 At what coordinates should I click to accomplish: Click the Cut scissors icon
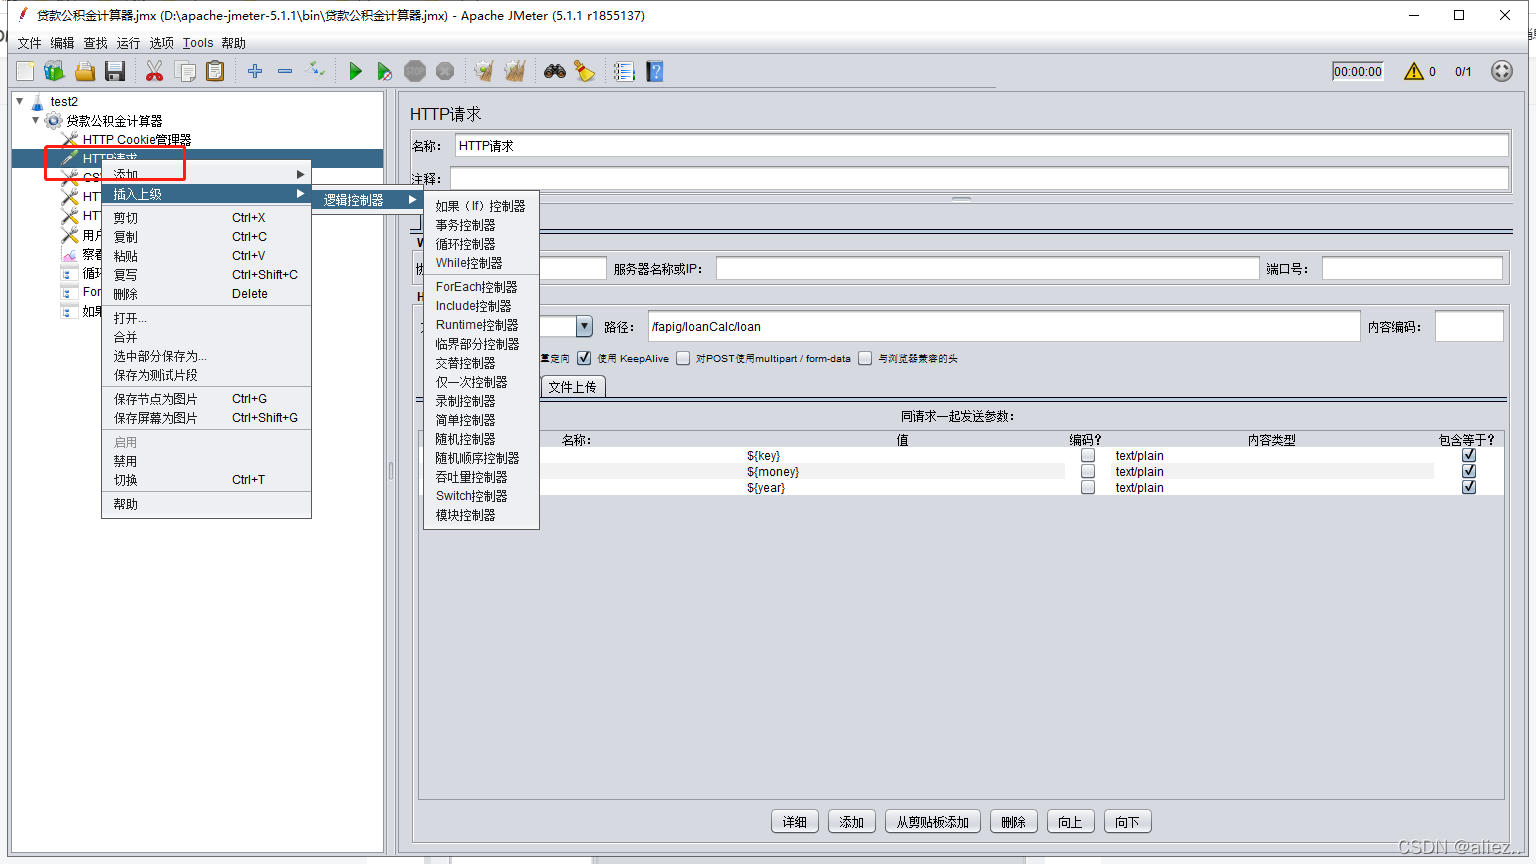pyautogui.click(x=154, y=71)
